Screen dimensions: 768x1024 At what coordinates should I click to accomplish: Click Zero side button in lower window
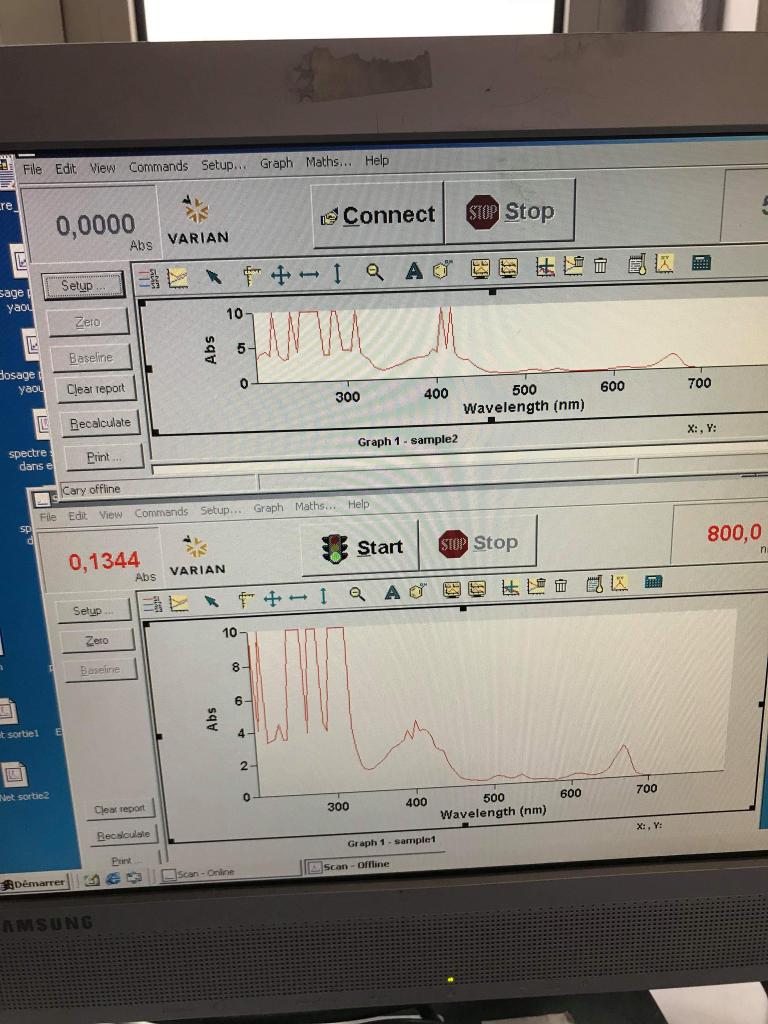(97, 641)
